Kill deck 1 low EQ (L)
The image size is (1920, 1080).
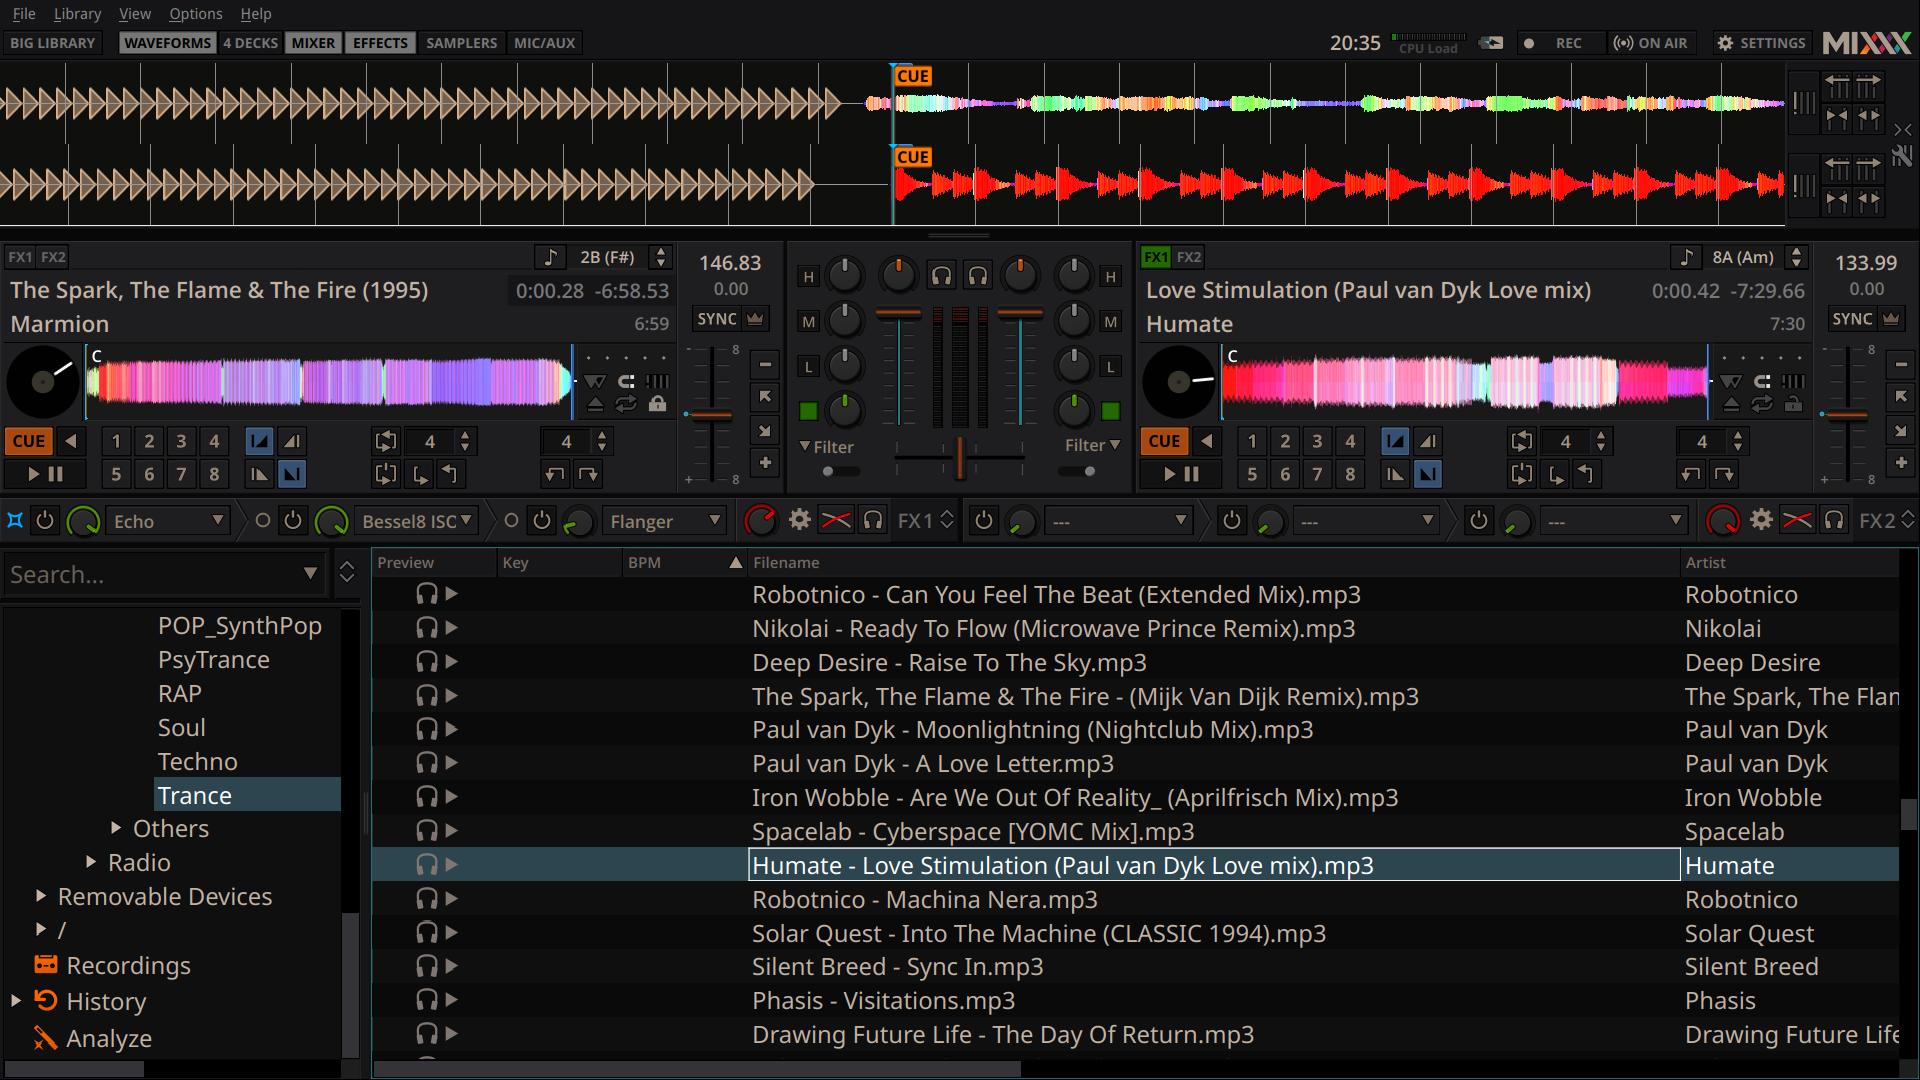[808, 367]
